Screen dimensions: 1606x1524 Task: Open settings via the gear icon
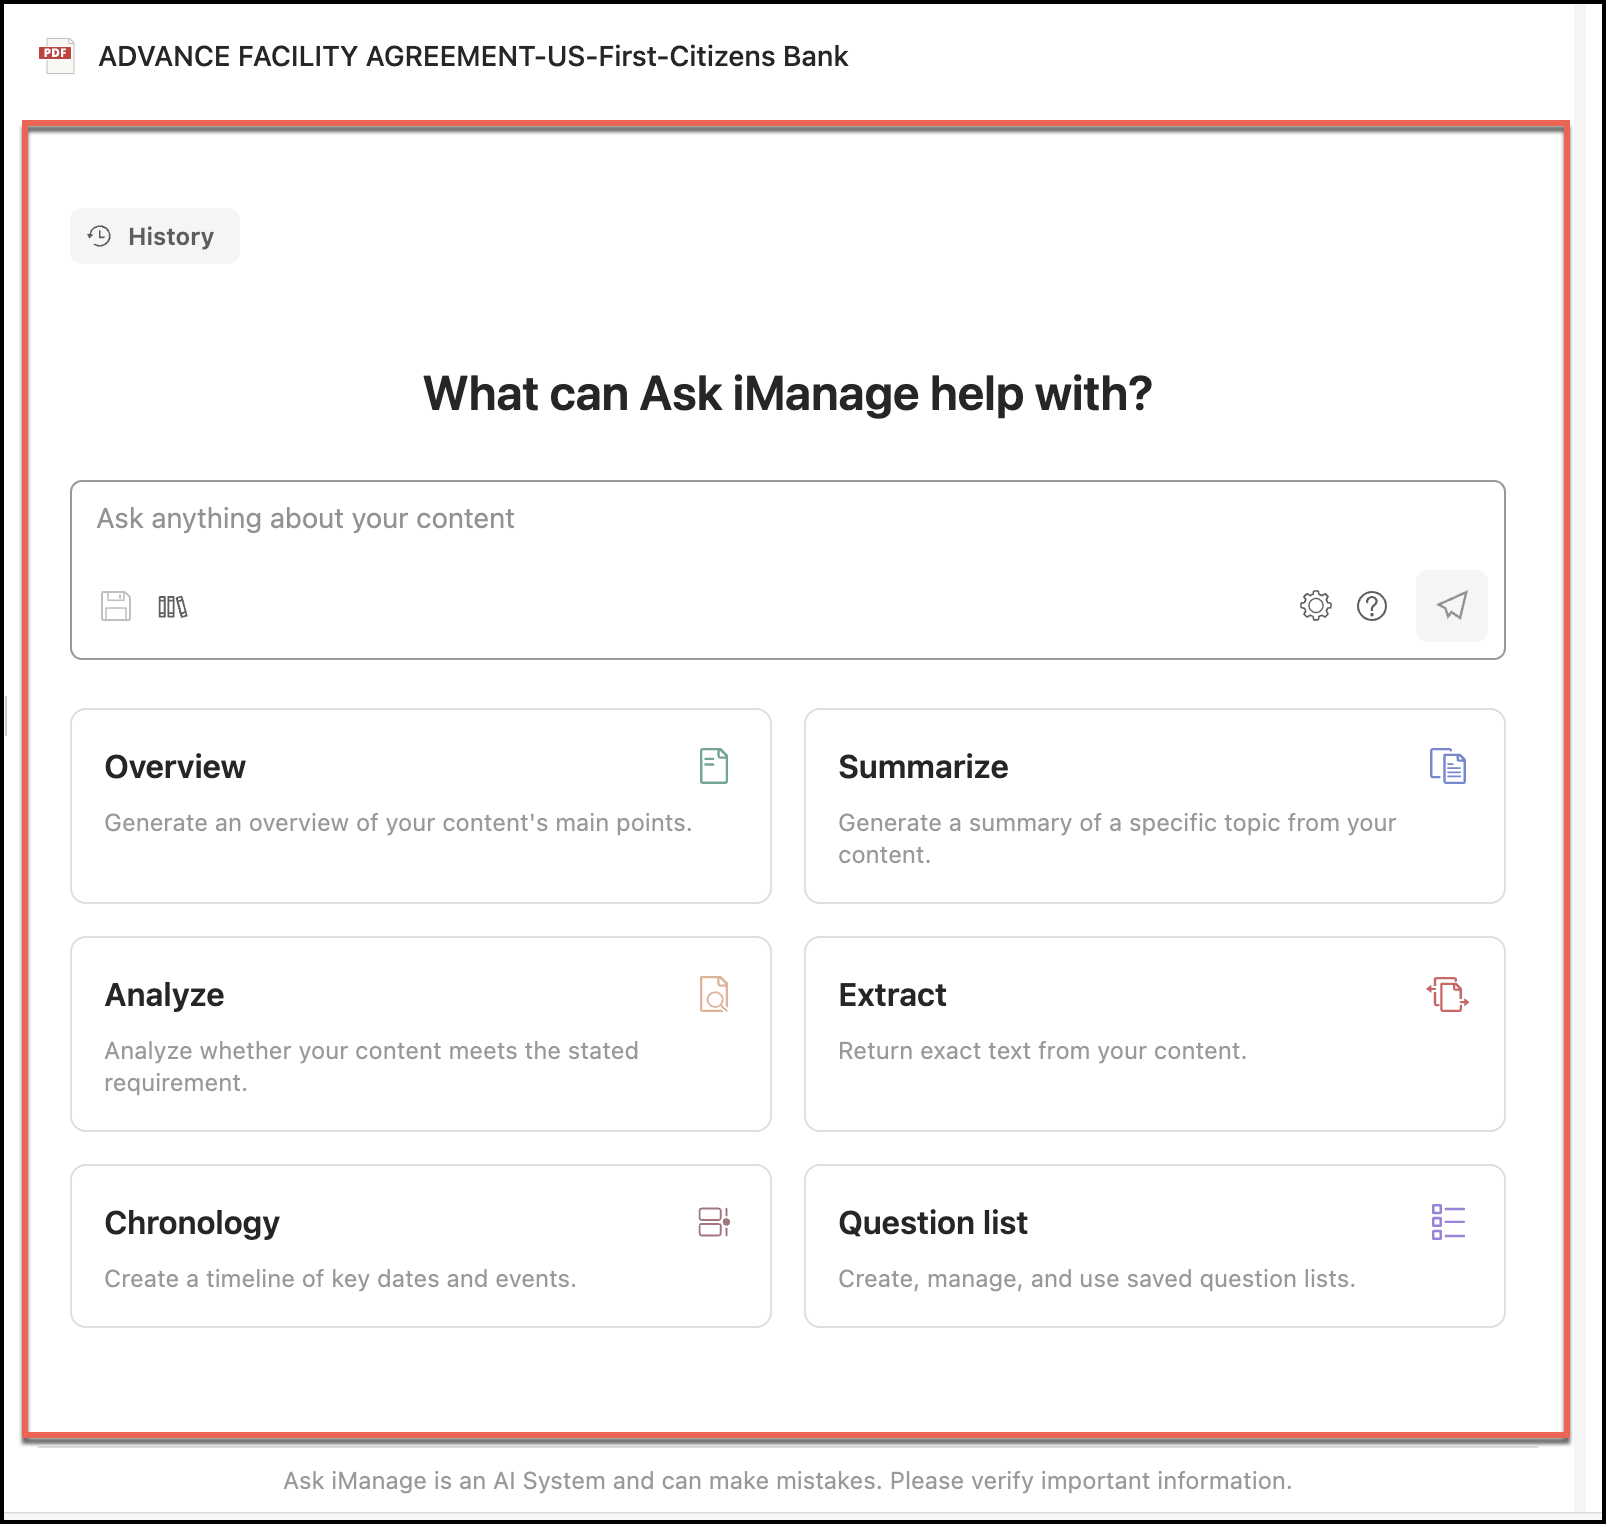1315,606
